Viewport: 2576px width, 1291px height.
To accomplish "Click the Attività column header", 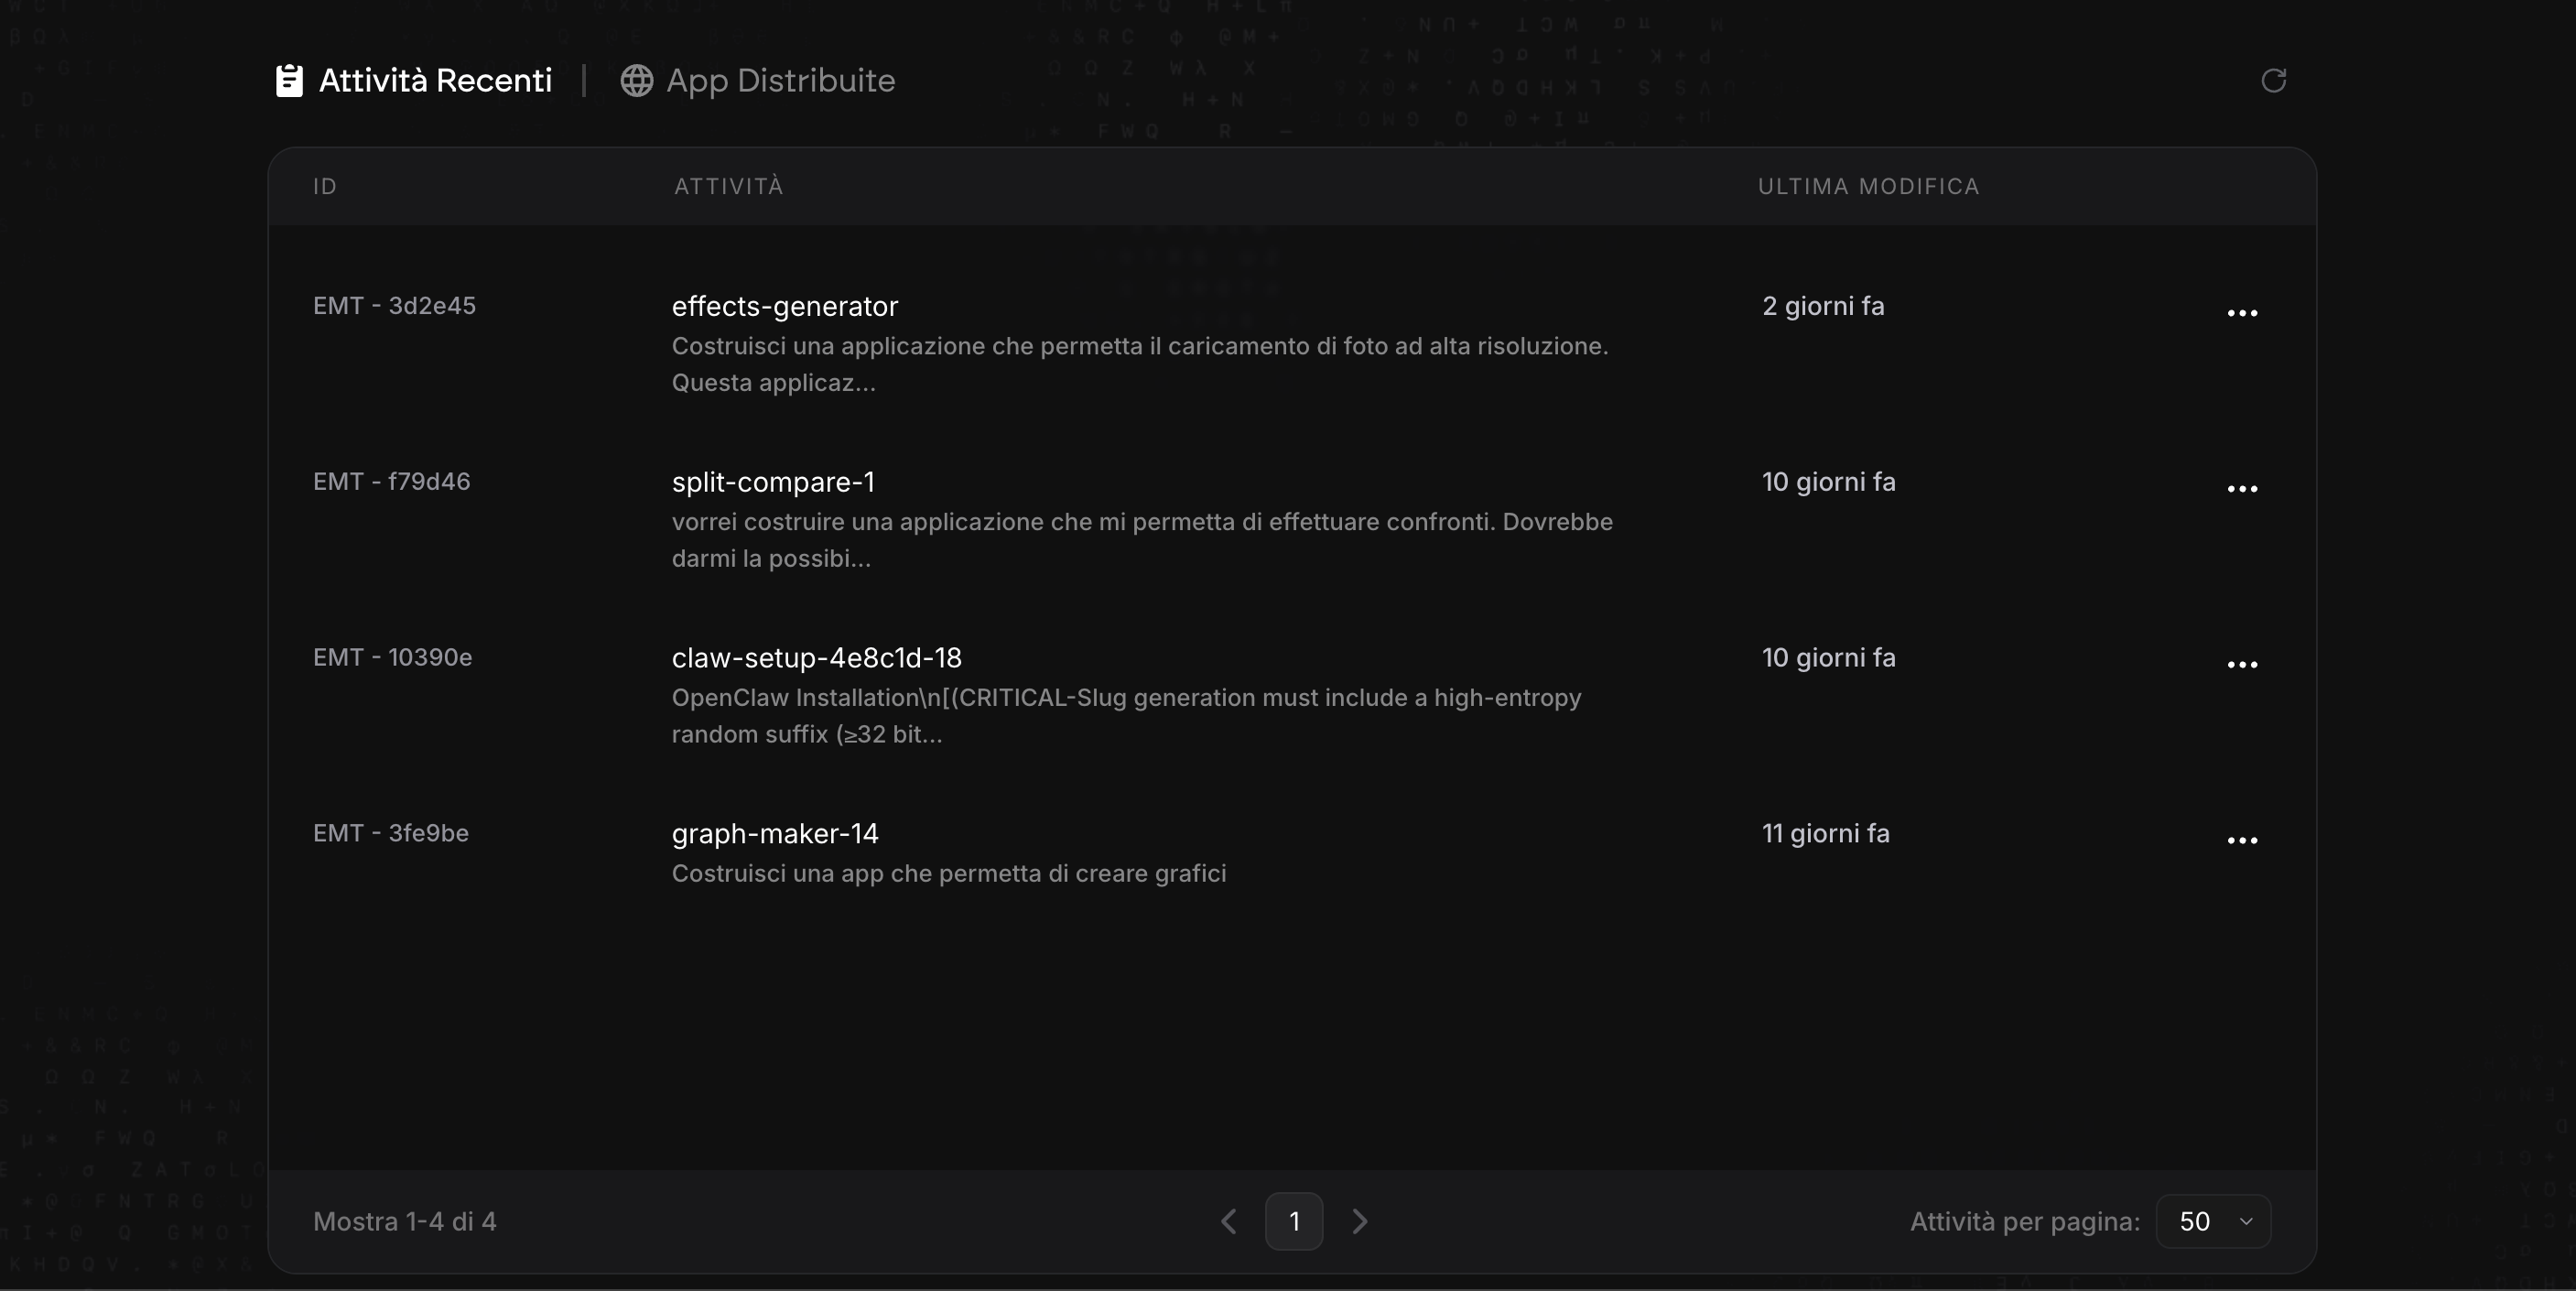I will pyautogui.click(x=728, y=186).
